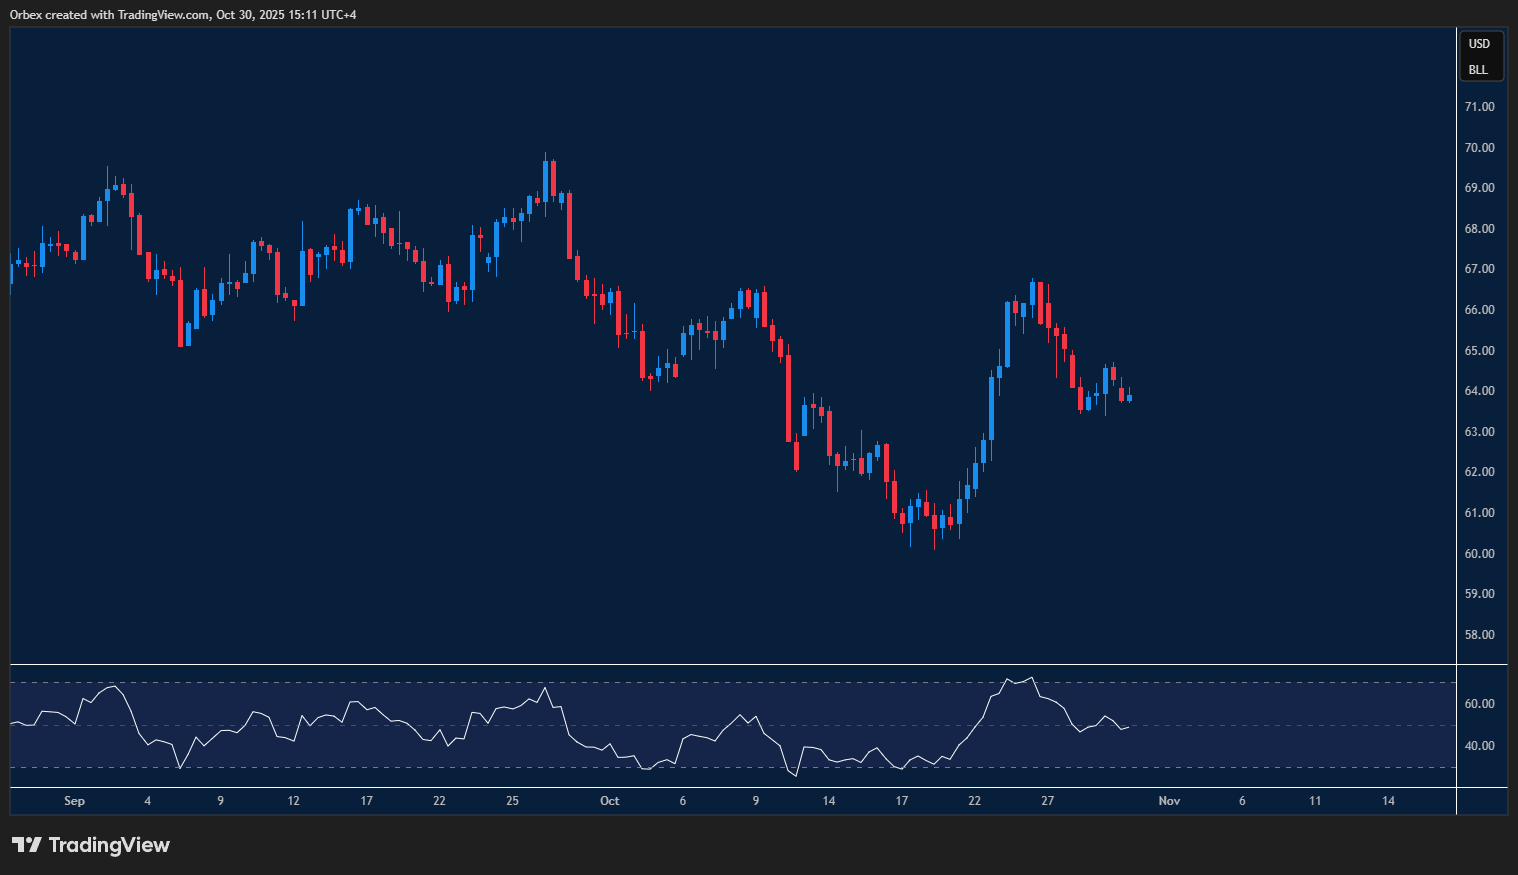Click the 71.00 price axis label
The height and width of the screenshot is (875, 1518).
click(x=1479, y=107)
